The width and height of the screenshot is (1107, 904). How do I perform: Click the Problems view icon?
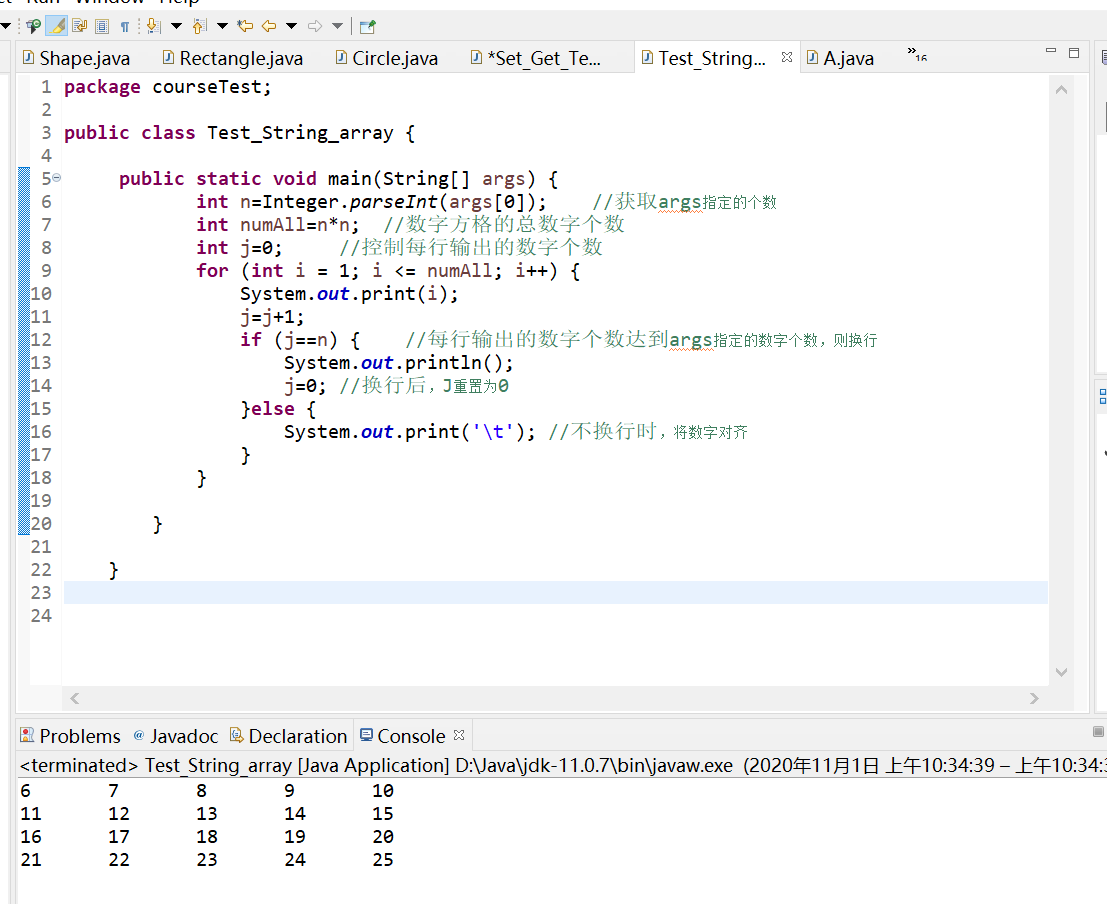tap(27, 735)
